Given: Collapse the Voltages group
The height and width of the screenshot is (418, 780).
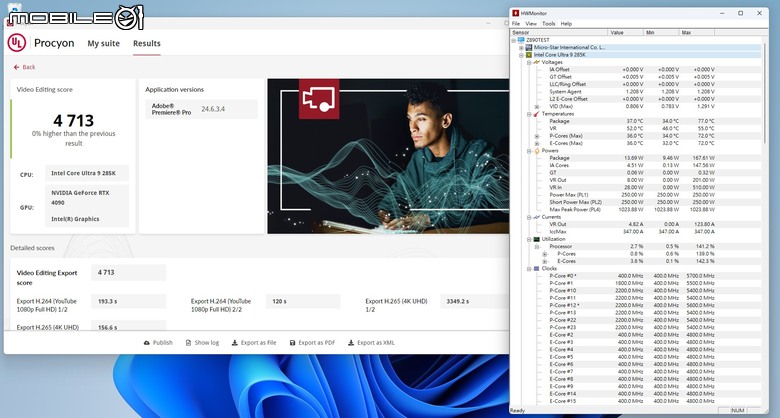Looking at the screenshot, I should click(x=529, y=63).
